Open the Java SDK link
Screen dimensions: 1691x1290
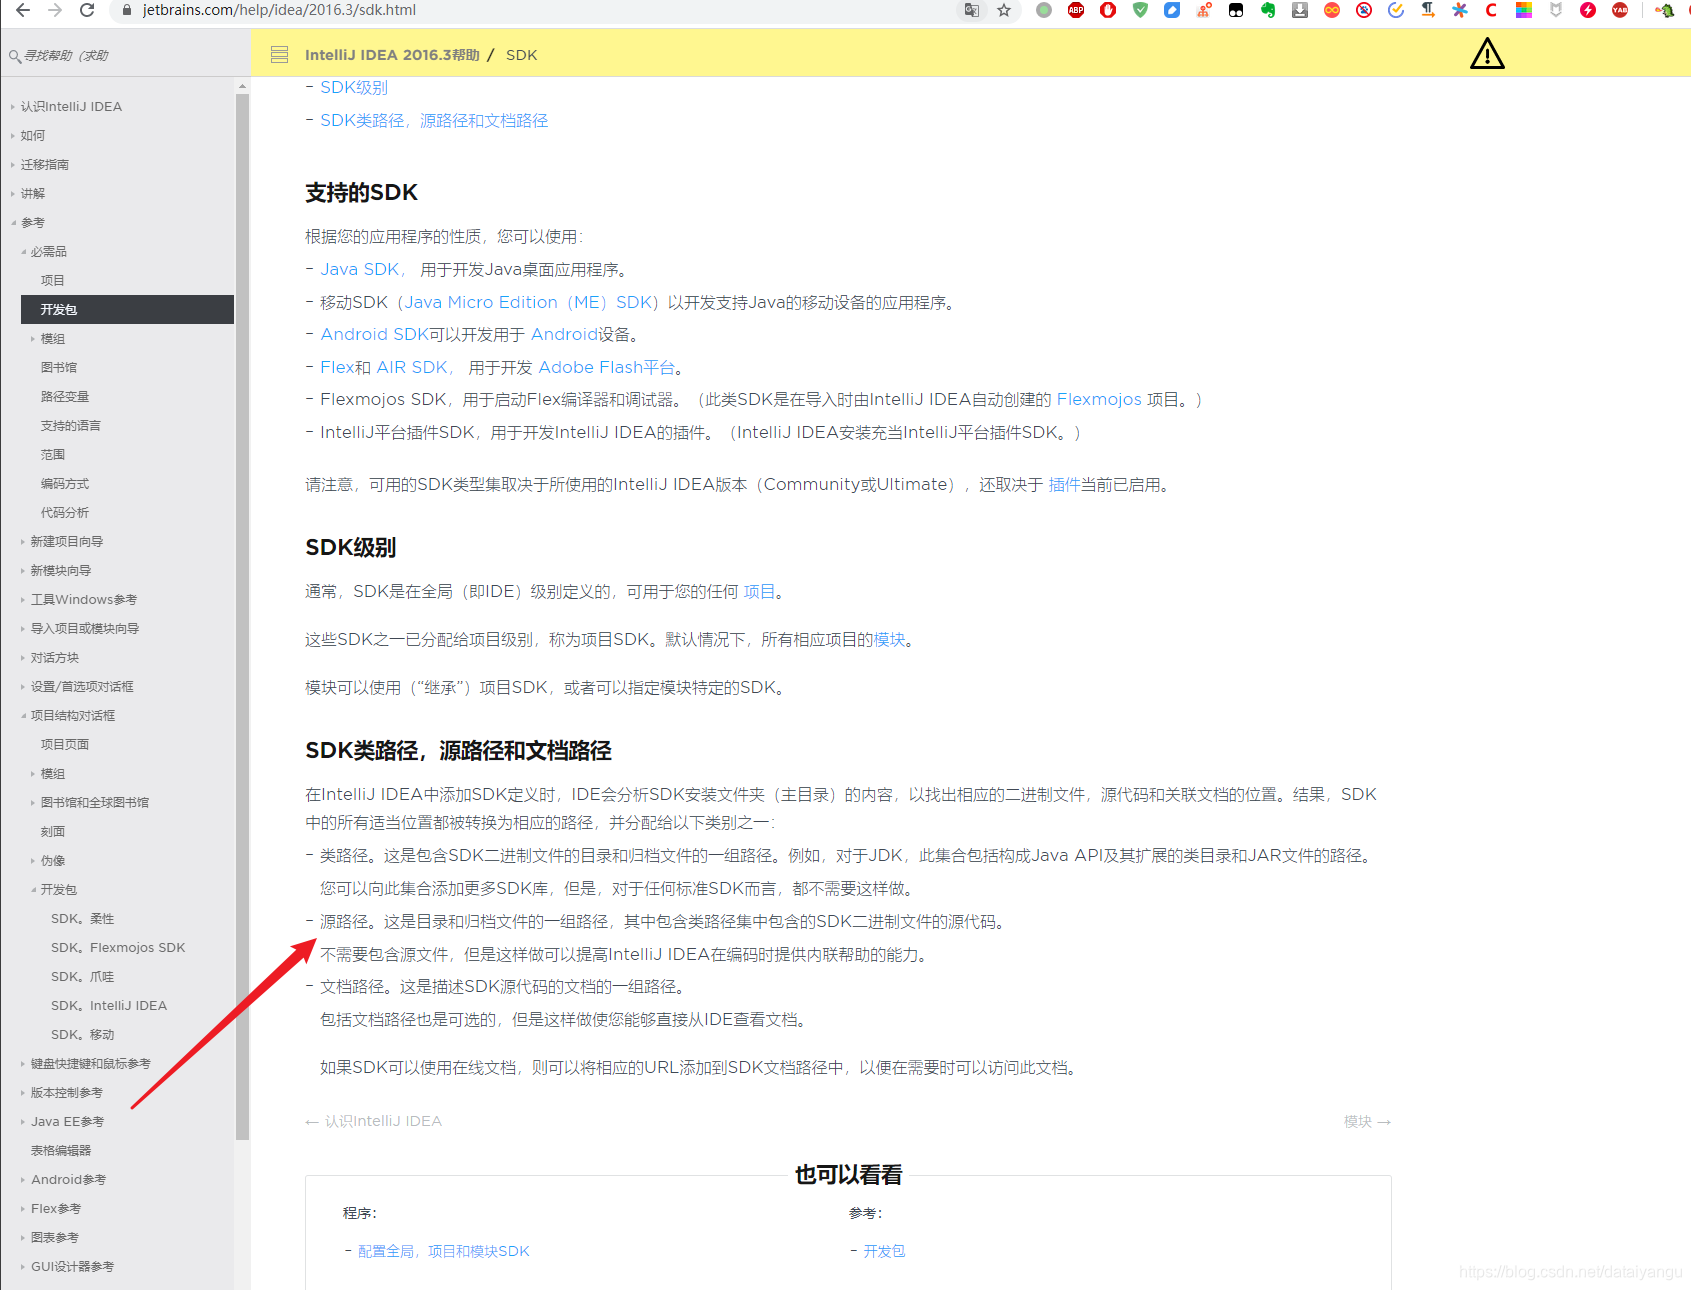click(360, 270)
